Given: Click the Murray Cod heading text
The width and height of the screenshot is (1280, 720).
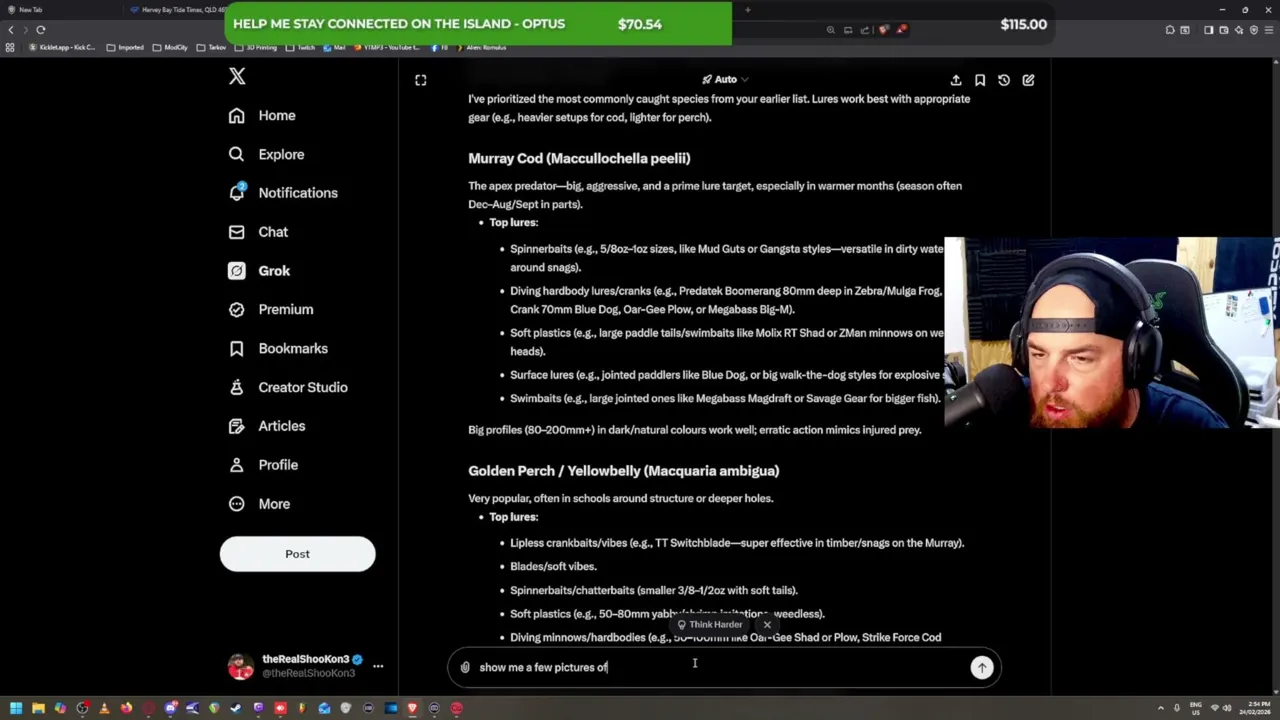Looking at the screenshot, I should pyautogui.click(x=579, y=158).
